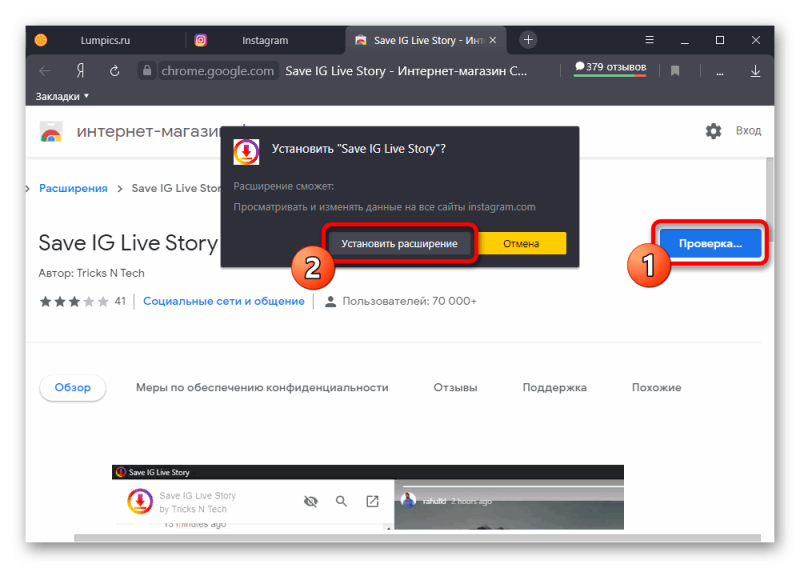Bookmark this page with the flag icon

click(x=675, y=71)
